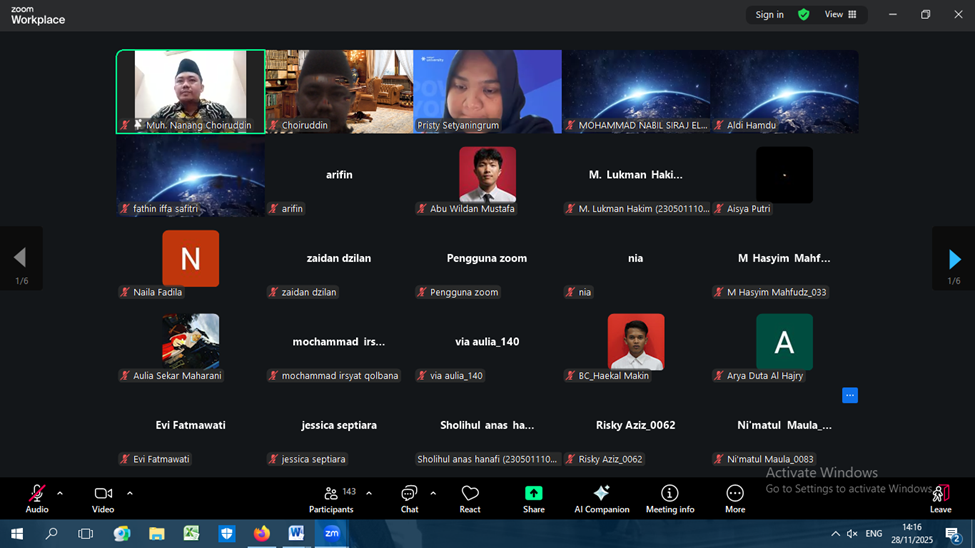Expand the chevron next to Chat
This screenshot has height=548, width=975.
pos(433,493)
